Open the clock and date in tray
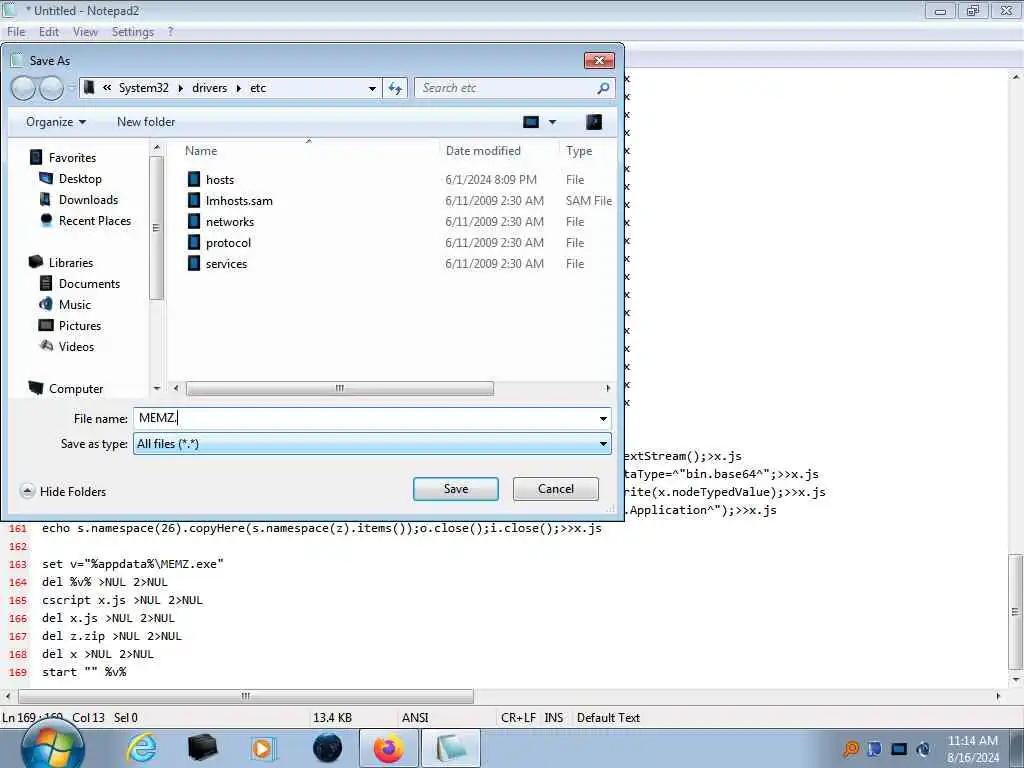Screen dimensions: 1024x768 pyautogui.click(x=973, y=749)
